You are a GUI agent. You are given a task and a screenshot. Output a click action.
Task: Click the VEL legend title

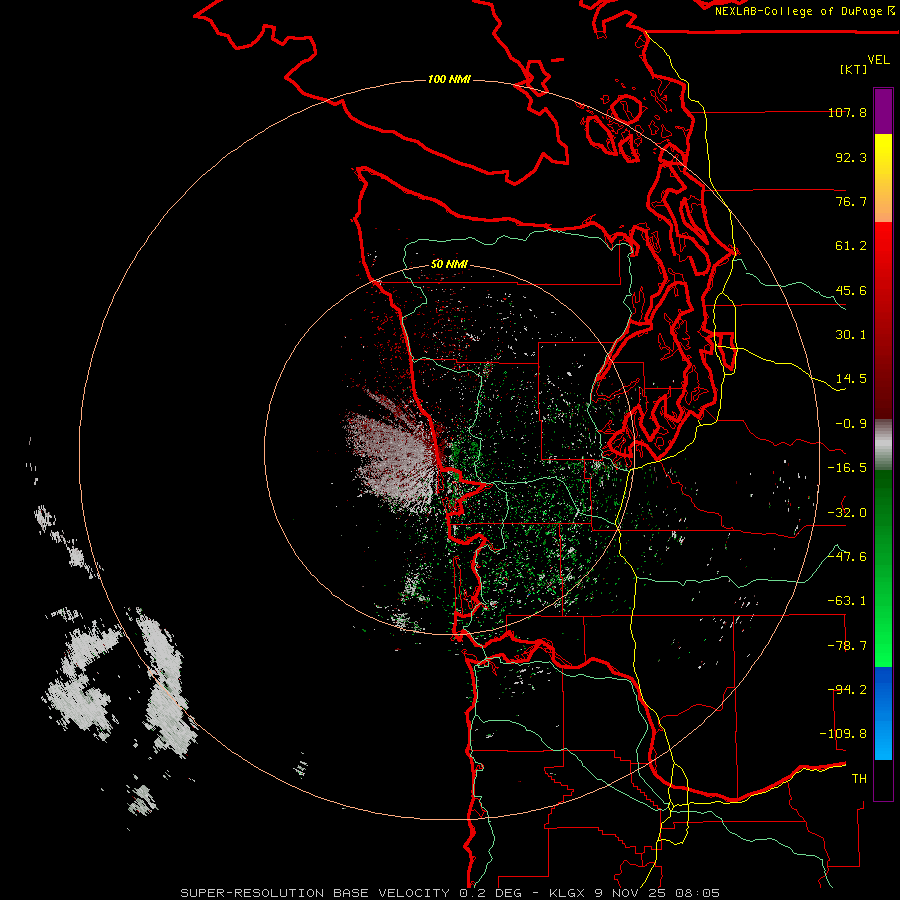[x=878, y=60]
